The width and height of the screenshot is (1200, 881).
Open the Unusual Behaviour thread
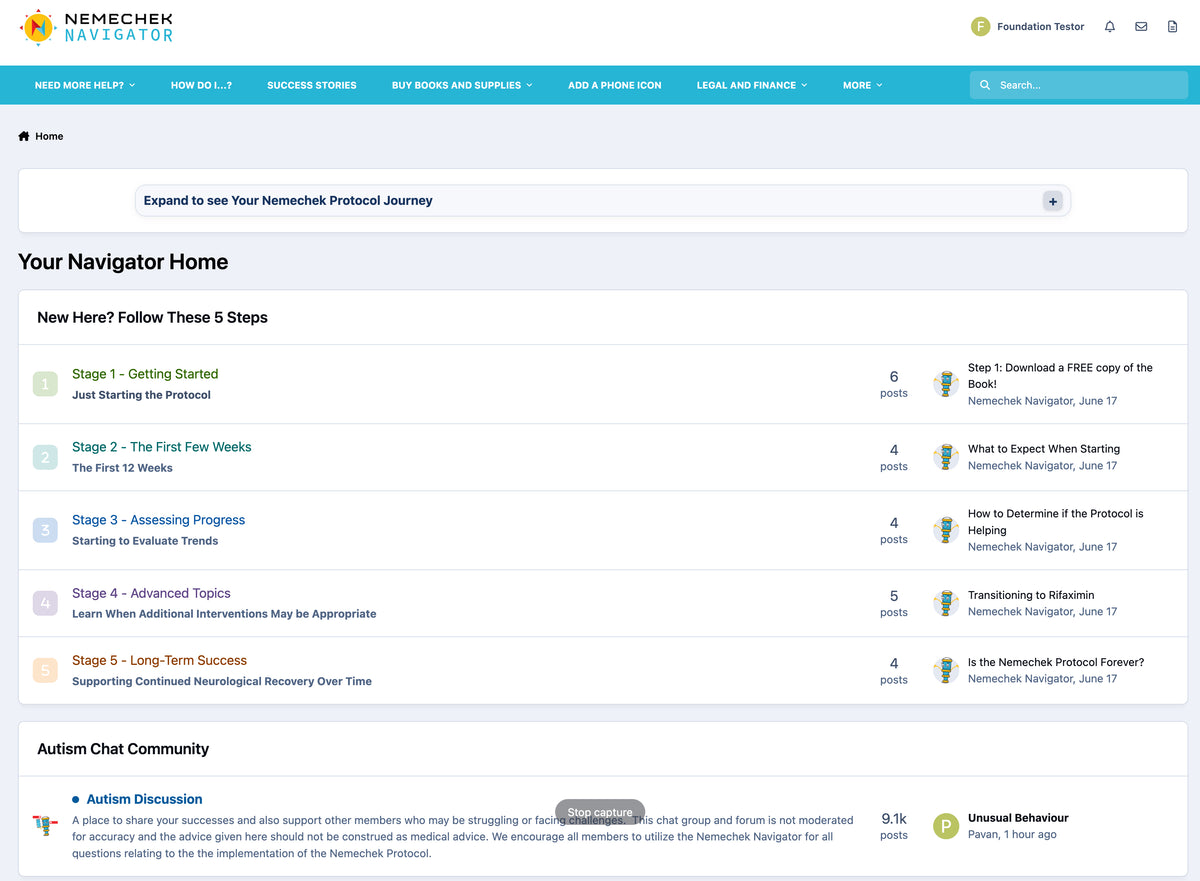1018,818
